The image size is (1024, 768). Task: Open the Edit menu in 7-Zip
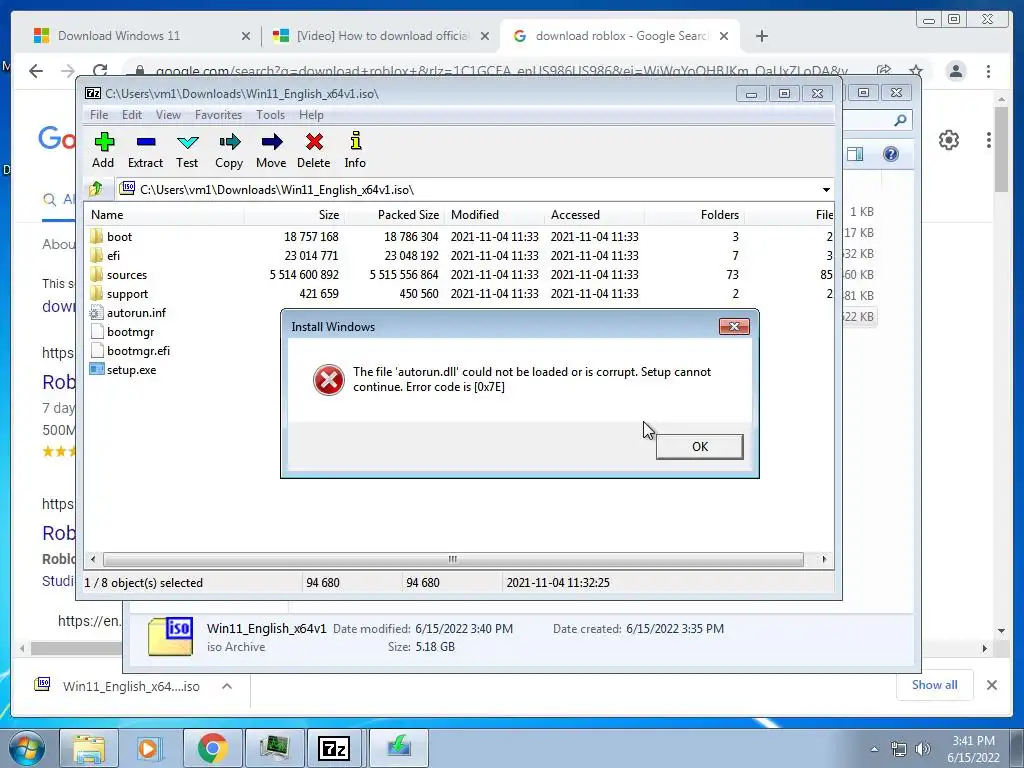[132, 115]
